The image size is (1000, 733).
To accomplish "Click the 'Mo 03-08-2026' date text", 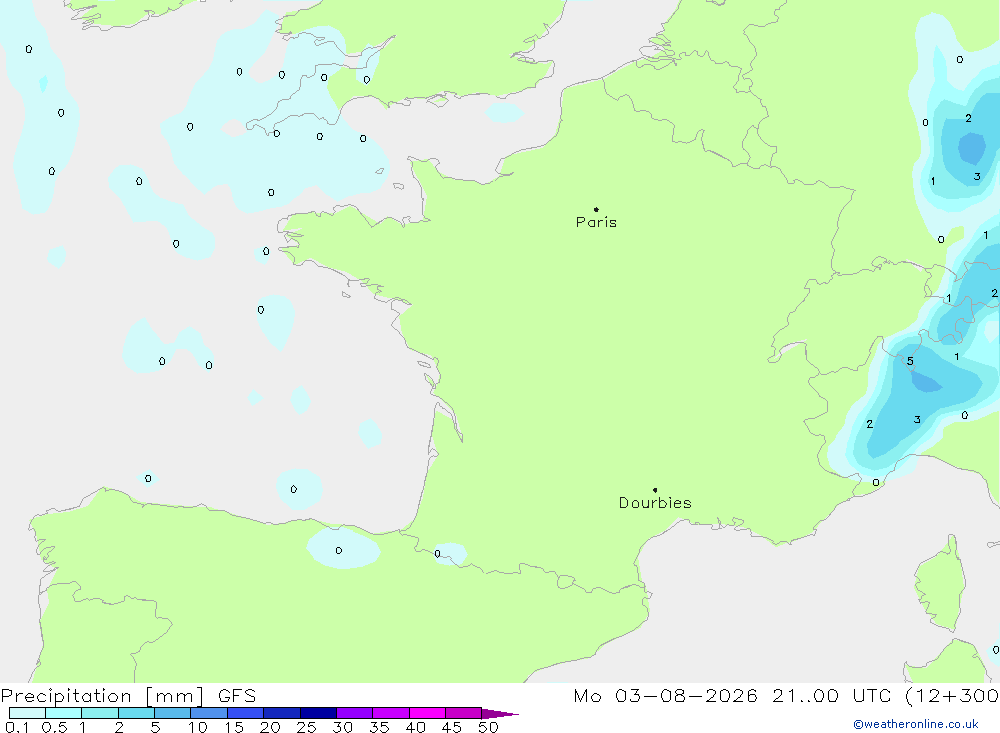I will [x=665, y=695].
